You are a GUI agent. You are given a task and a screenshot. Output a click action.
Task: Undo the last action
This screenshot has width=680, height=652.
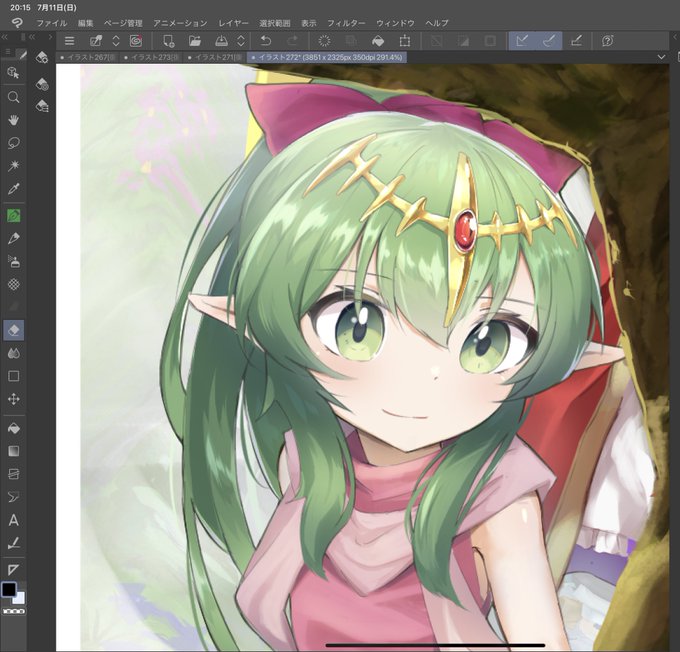pyautogui.click(x=265, y=41)
